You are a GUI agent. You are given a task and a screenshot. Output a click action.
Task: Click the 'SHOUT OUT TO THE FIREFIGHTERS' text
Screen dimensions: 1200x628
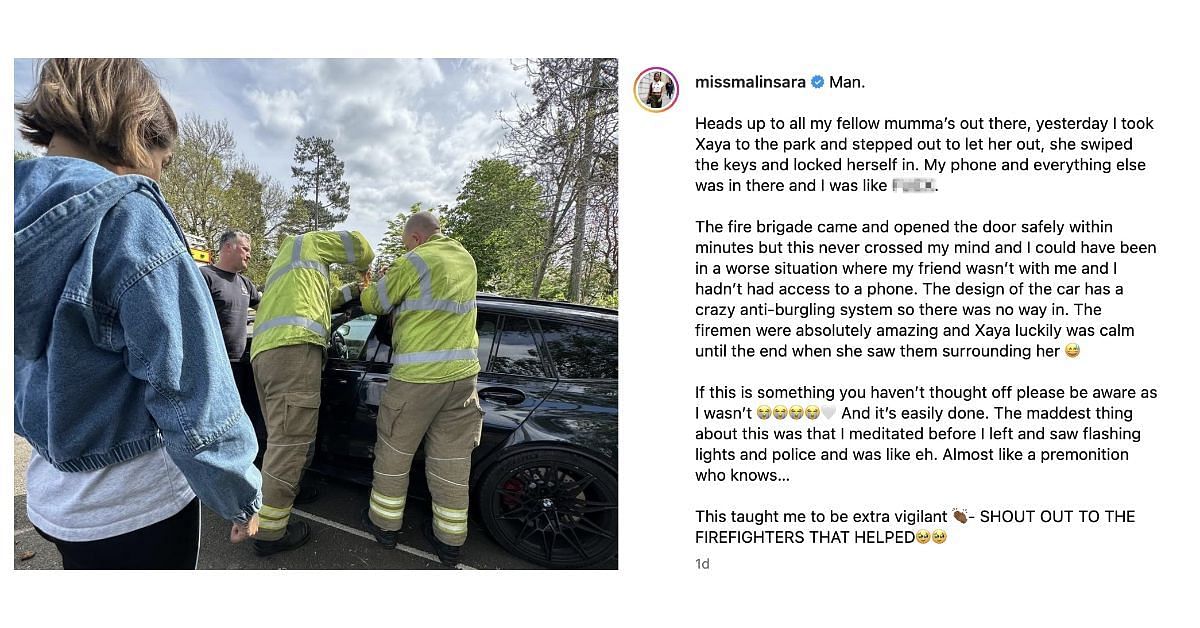pos(915,527)
